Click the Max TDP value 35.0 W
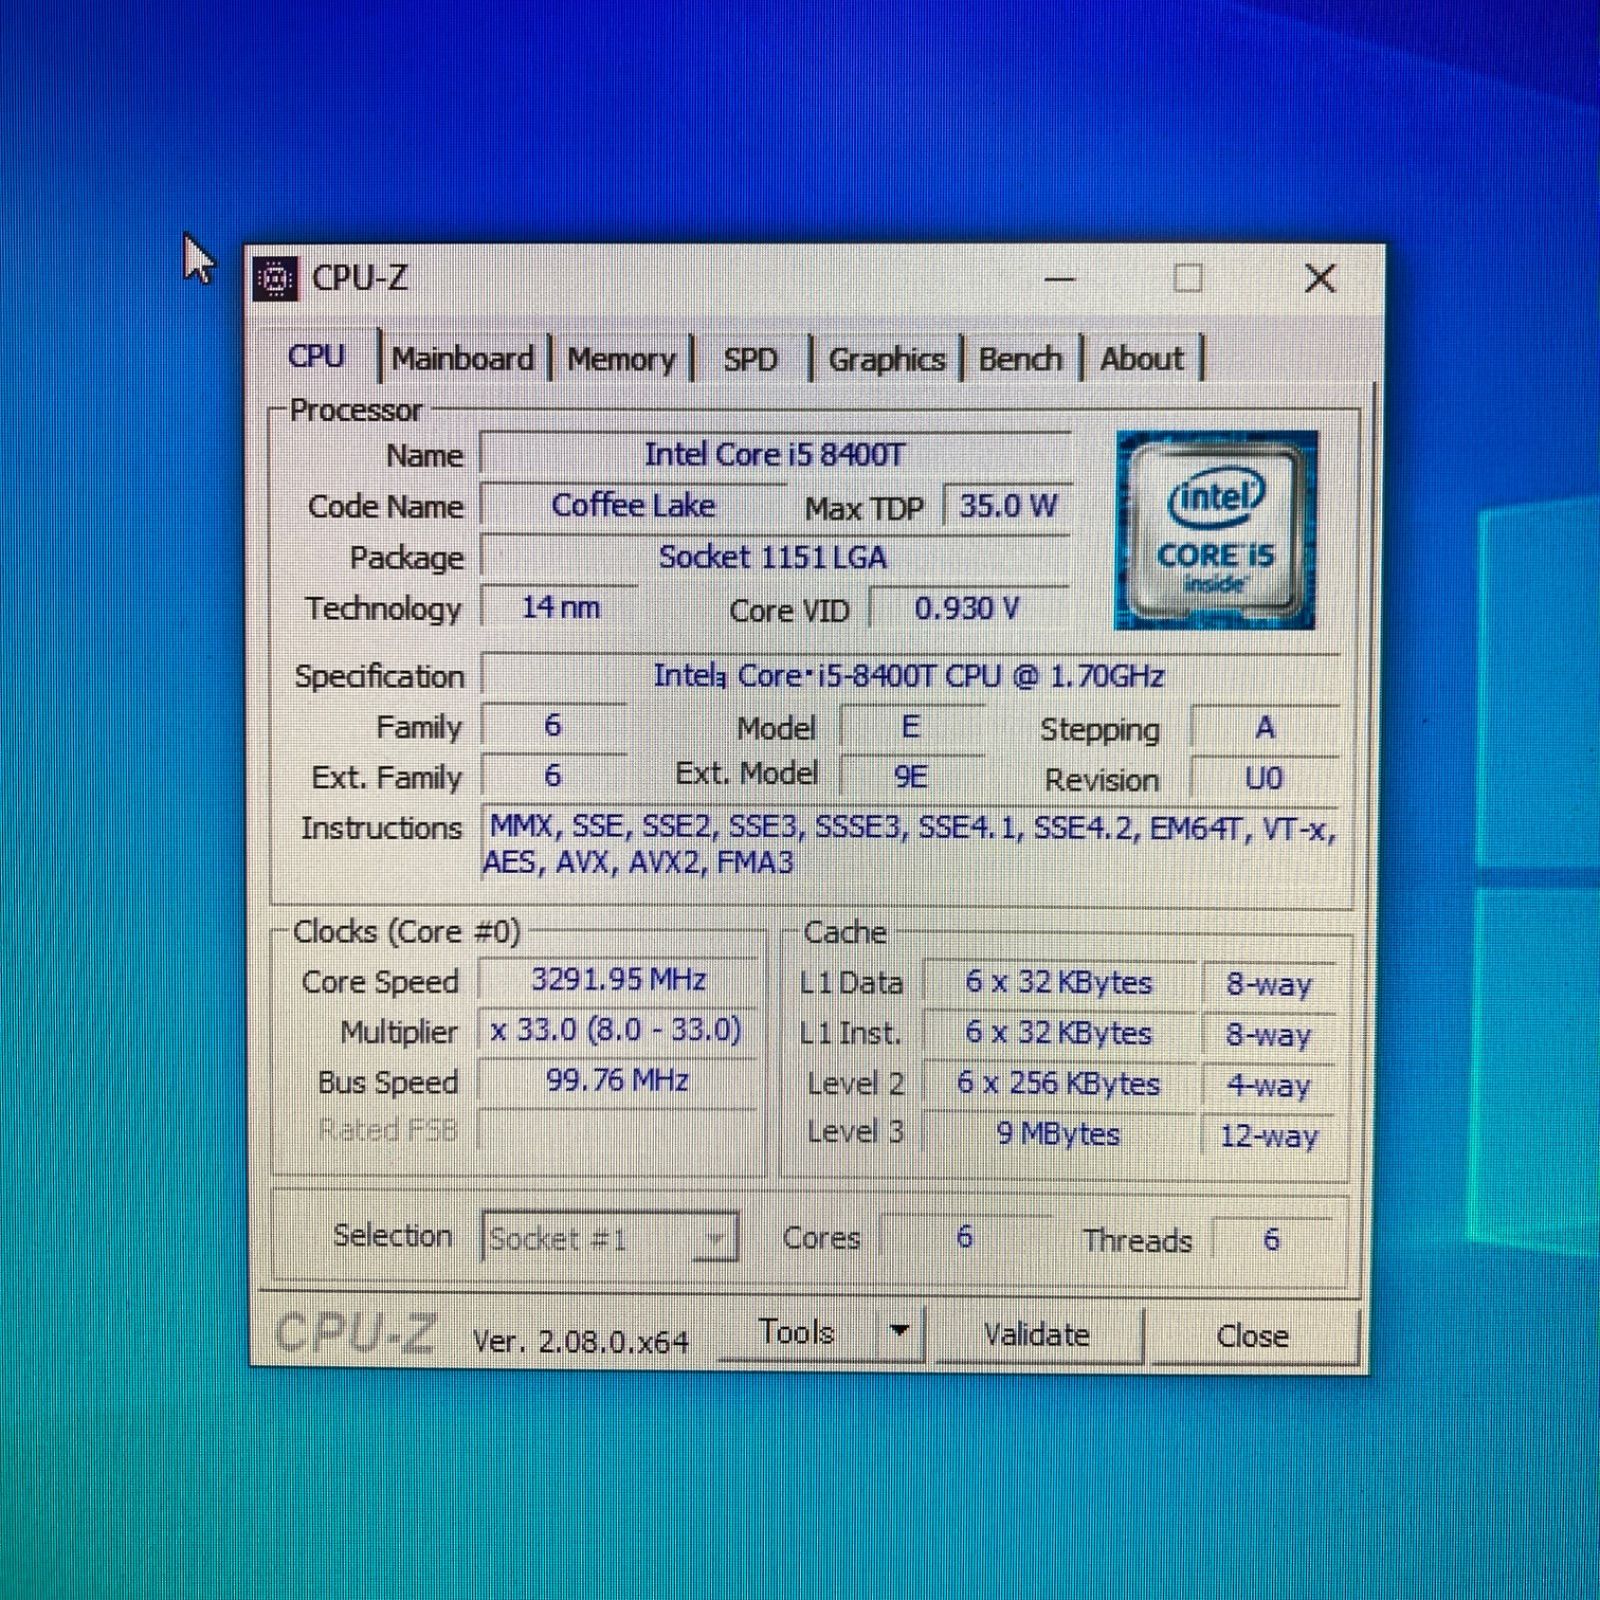This screenshot has height=1600, width=1600. tap(1008, 506)
